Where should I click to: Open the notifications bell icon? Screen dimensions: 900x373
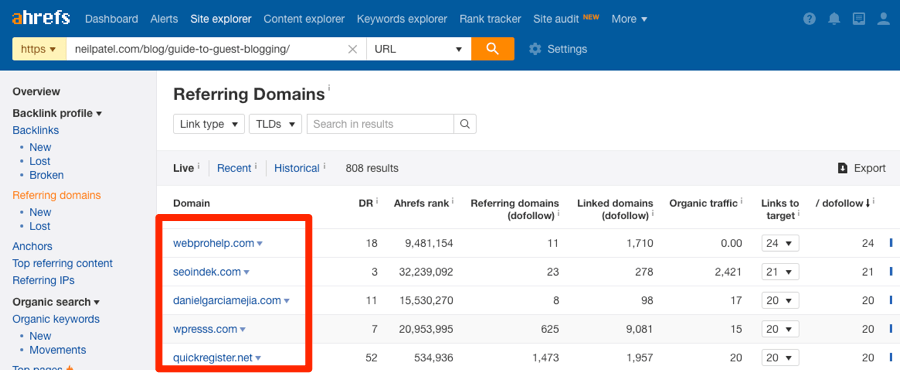(834, 19)
